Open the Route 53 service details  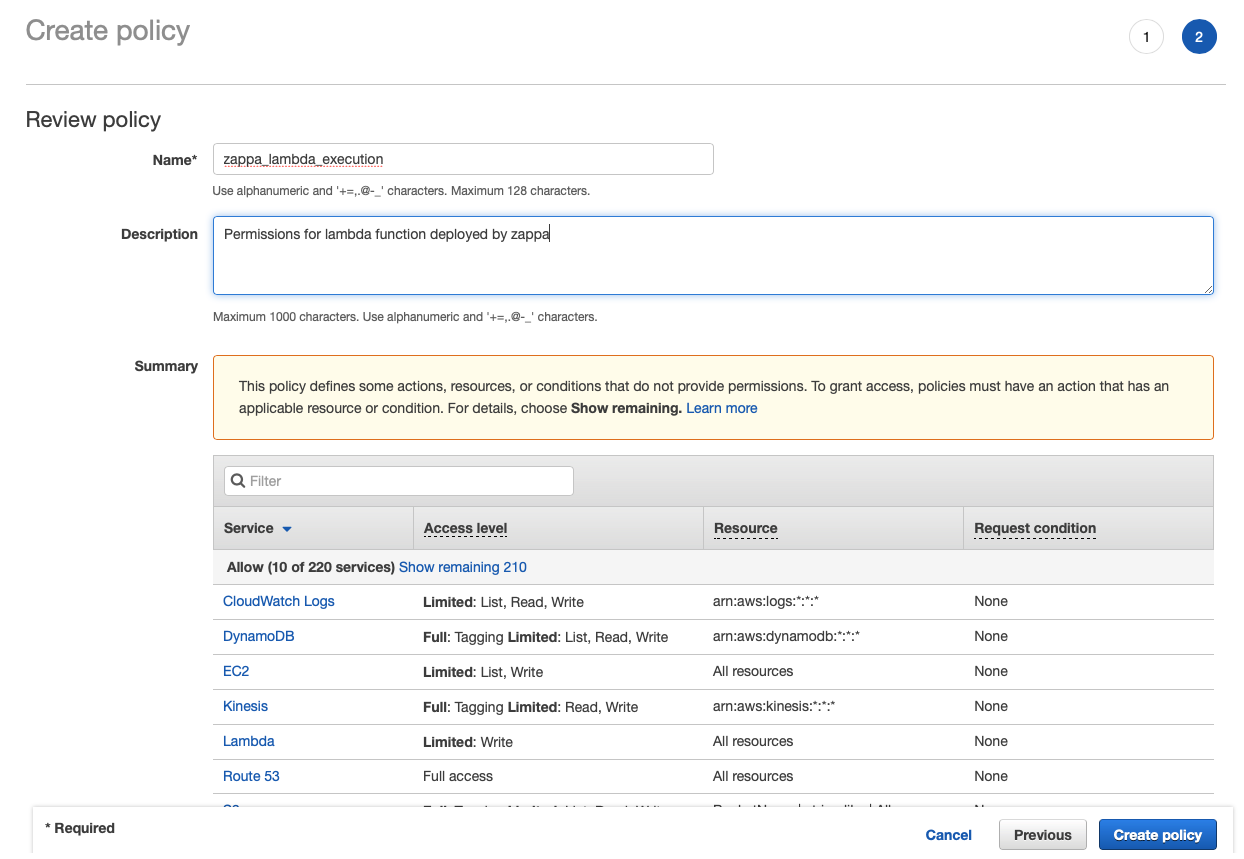pos(251,776)
